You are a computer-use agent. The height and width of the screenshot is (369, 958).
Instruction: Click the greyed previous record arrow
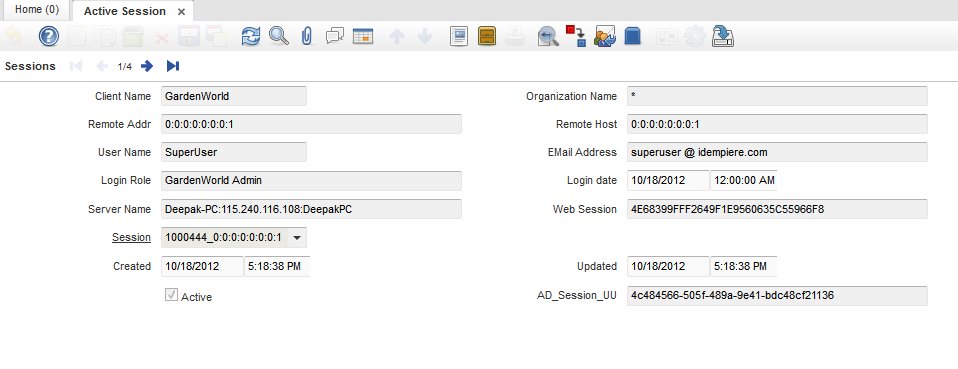(102, 66)
